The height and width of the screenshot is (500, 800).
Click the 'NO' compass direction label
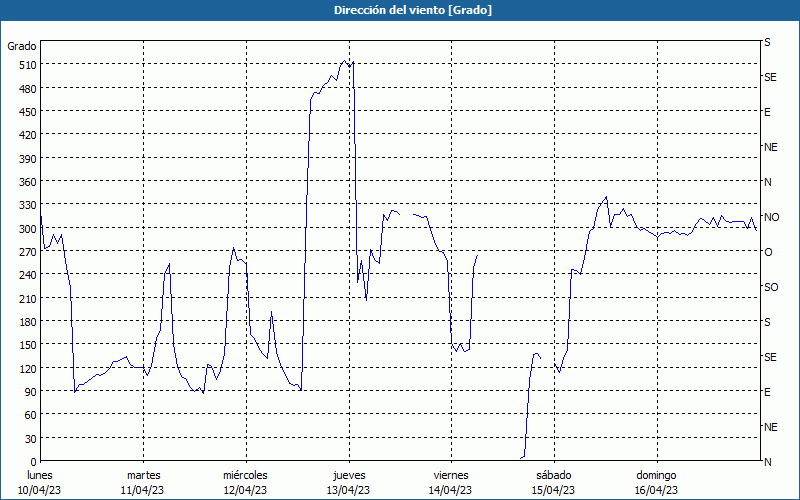(x=771, y=217)
